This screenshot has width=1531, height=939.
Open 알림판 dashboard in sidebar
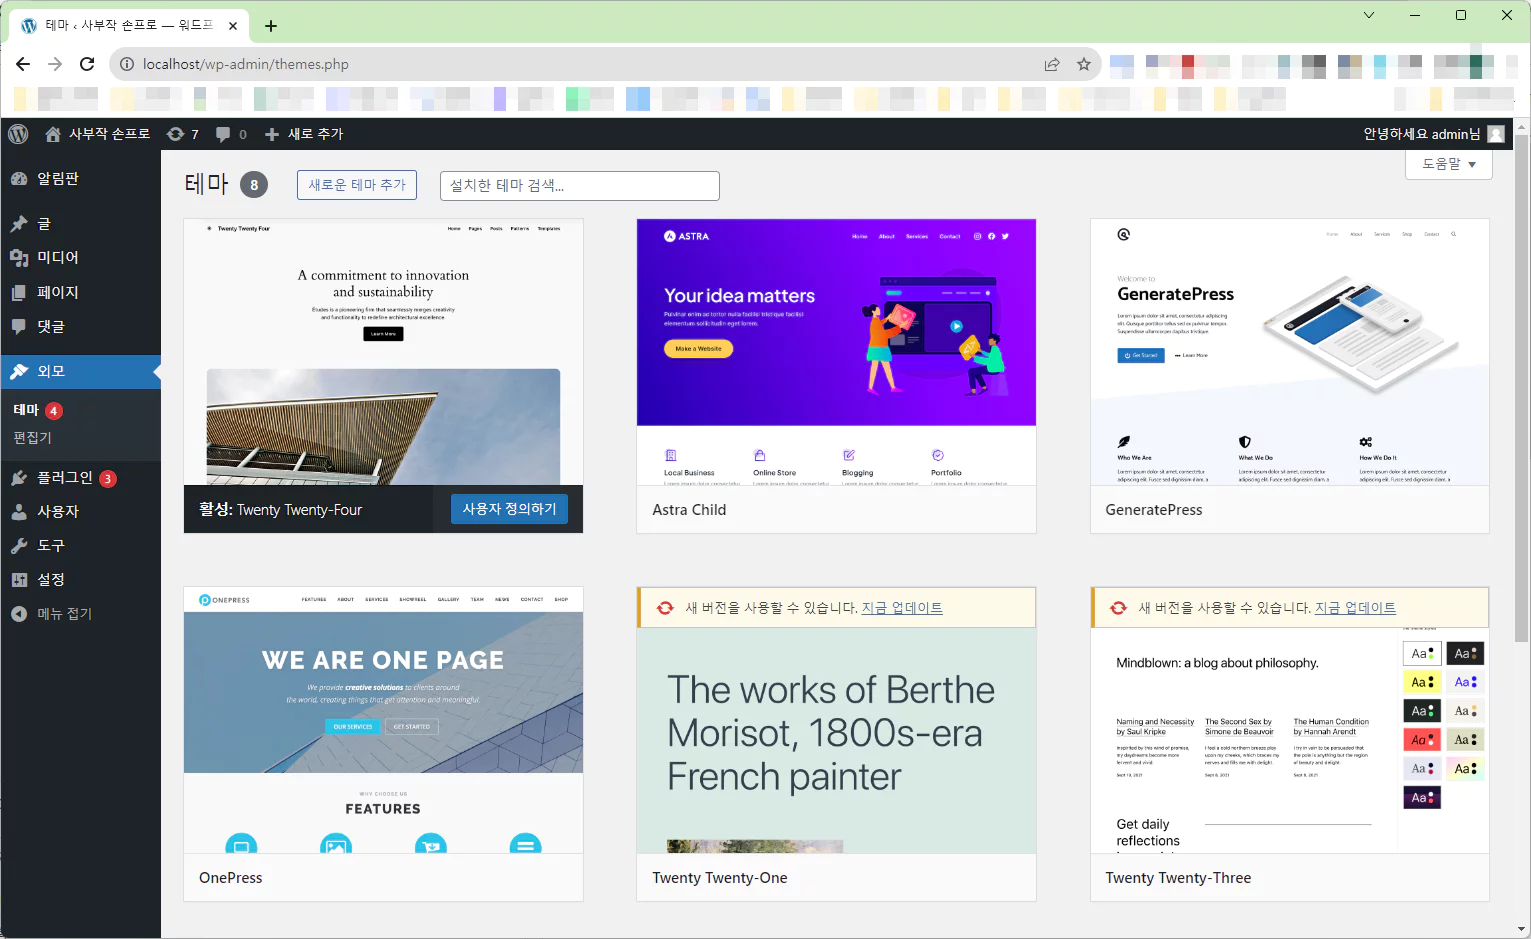pyautogui.click(x=80, y=178)
